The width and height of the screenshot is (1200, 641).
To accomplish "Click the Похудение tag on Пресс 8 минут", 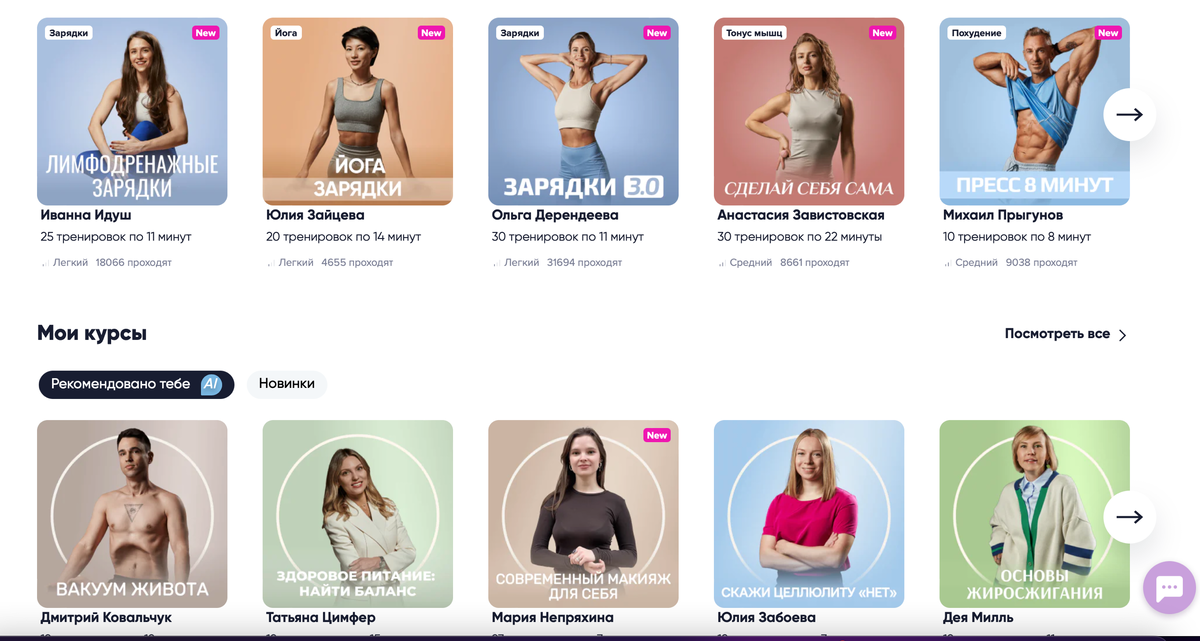I will (977, 33).
